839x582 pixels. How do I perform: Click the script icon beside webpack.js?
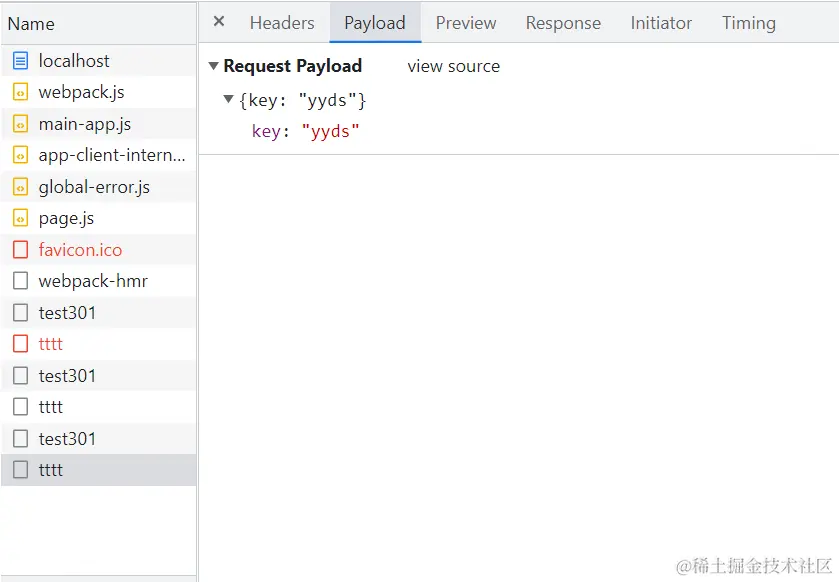point(20,92)
